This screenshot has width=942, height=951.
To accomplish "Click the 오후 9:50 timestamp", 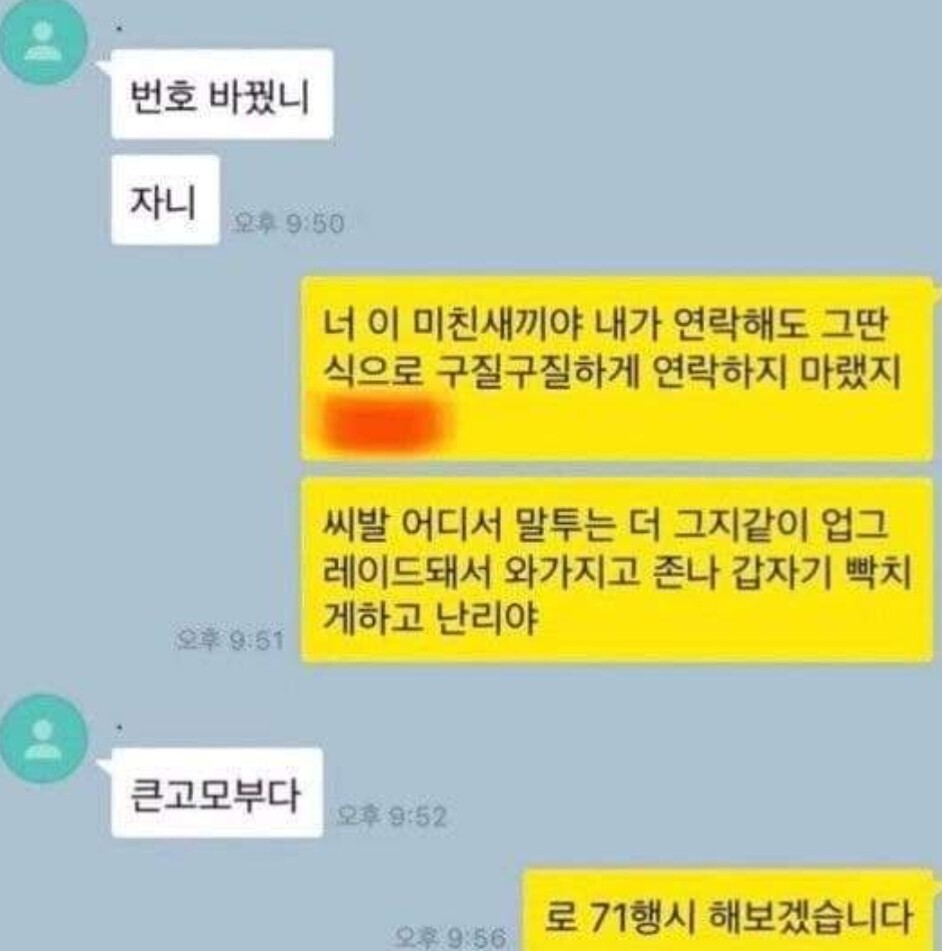I will [x=289, y=224].
